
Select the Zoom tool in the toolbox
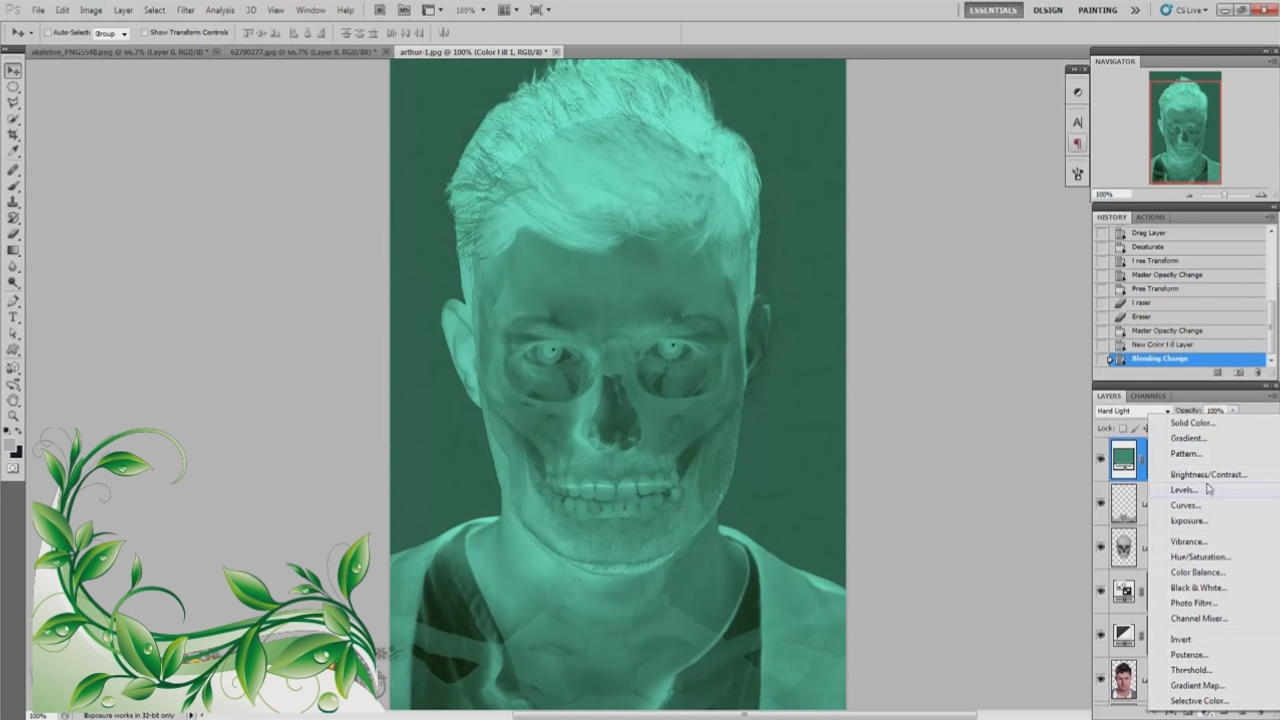[13, 415]
